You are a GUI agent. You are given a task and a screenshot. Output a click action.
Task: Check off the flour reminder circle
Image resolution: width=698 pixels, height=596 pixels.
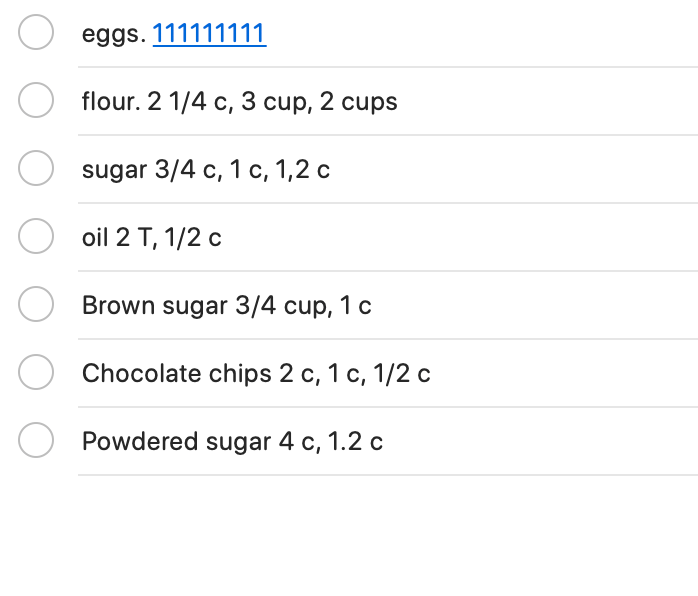point(36,102)
